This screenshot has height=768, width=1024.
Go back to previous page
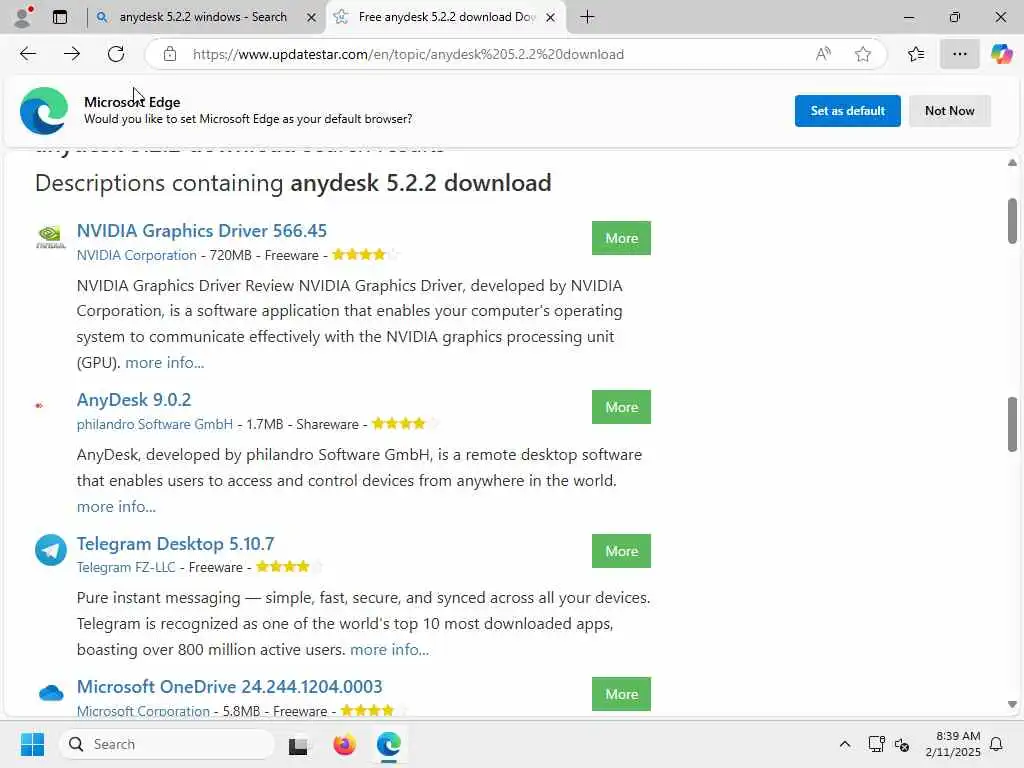(x=27, y=54)
